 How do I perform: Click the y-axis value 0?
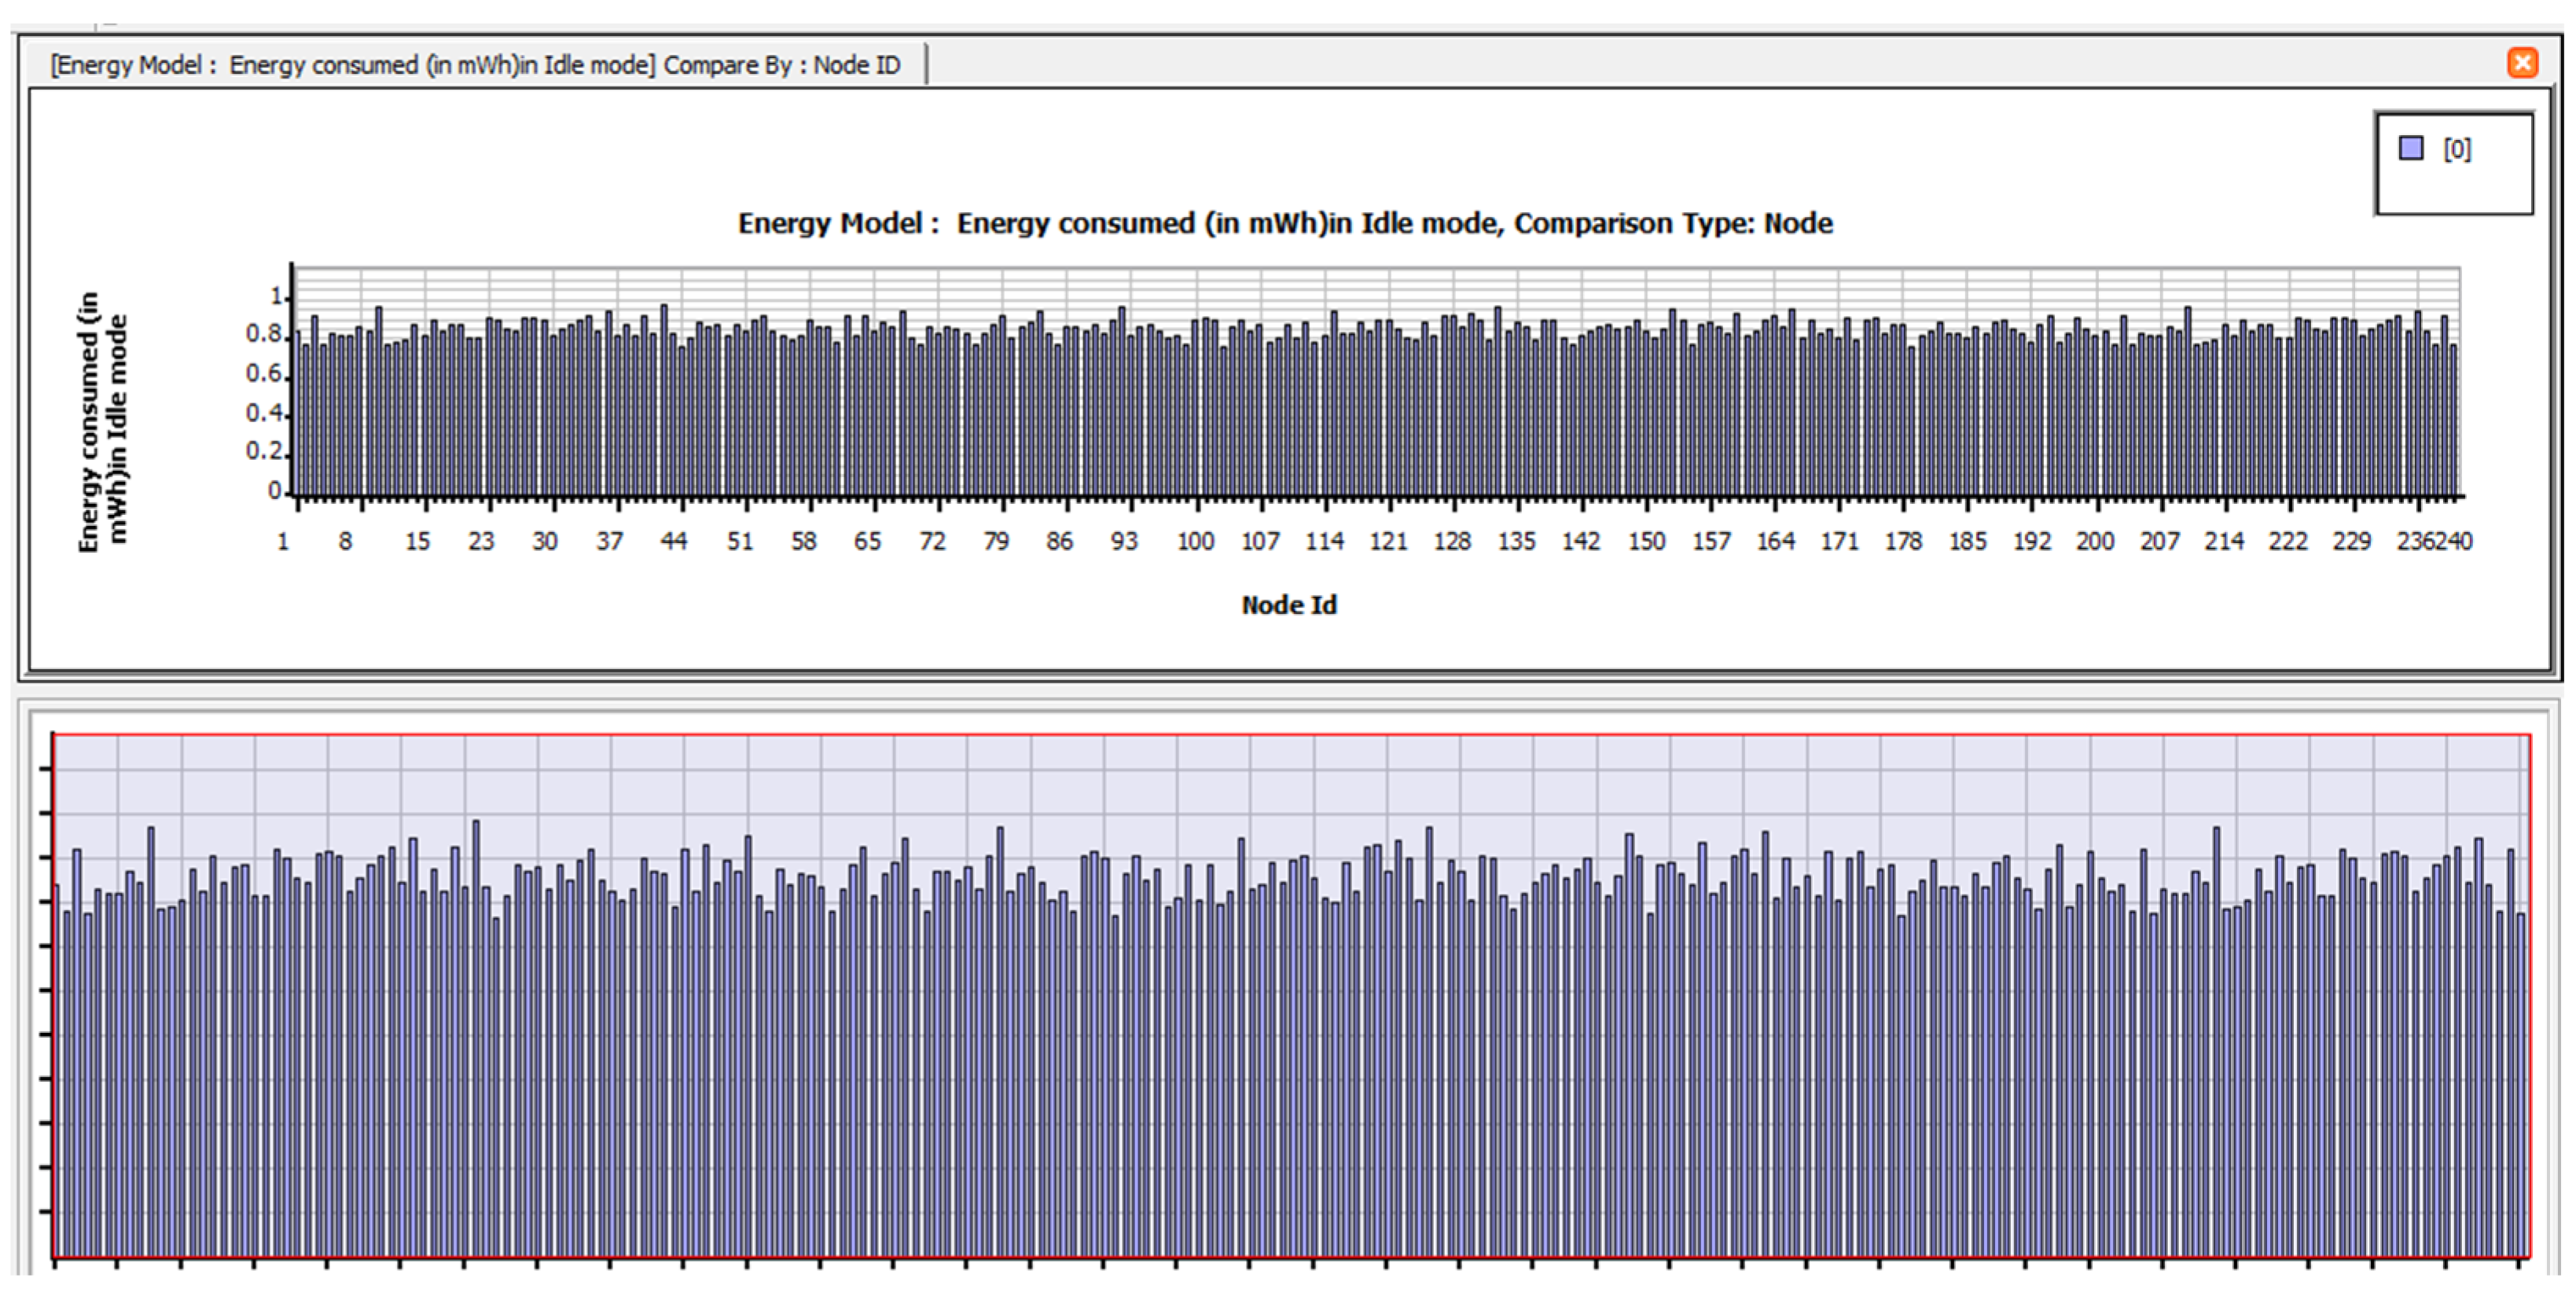tap(274, 490)
